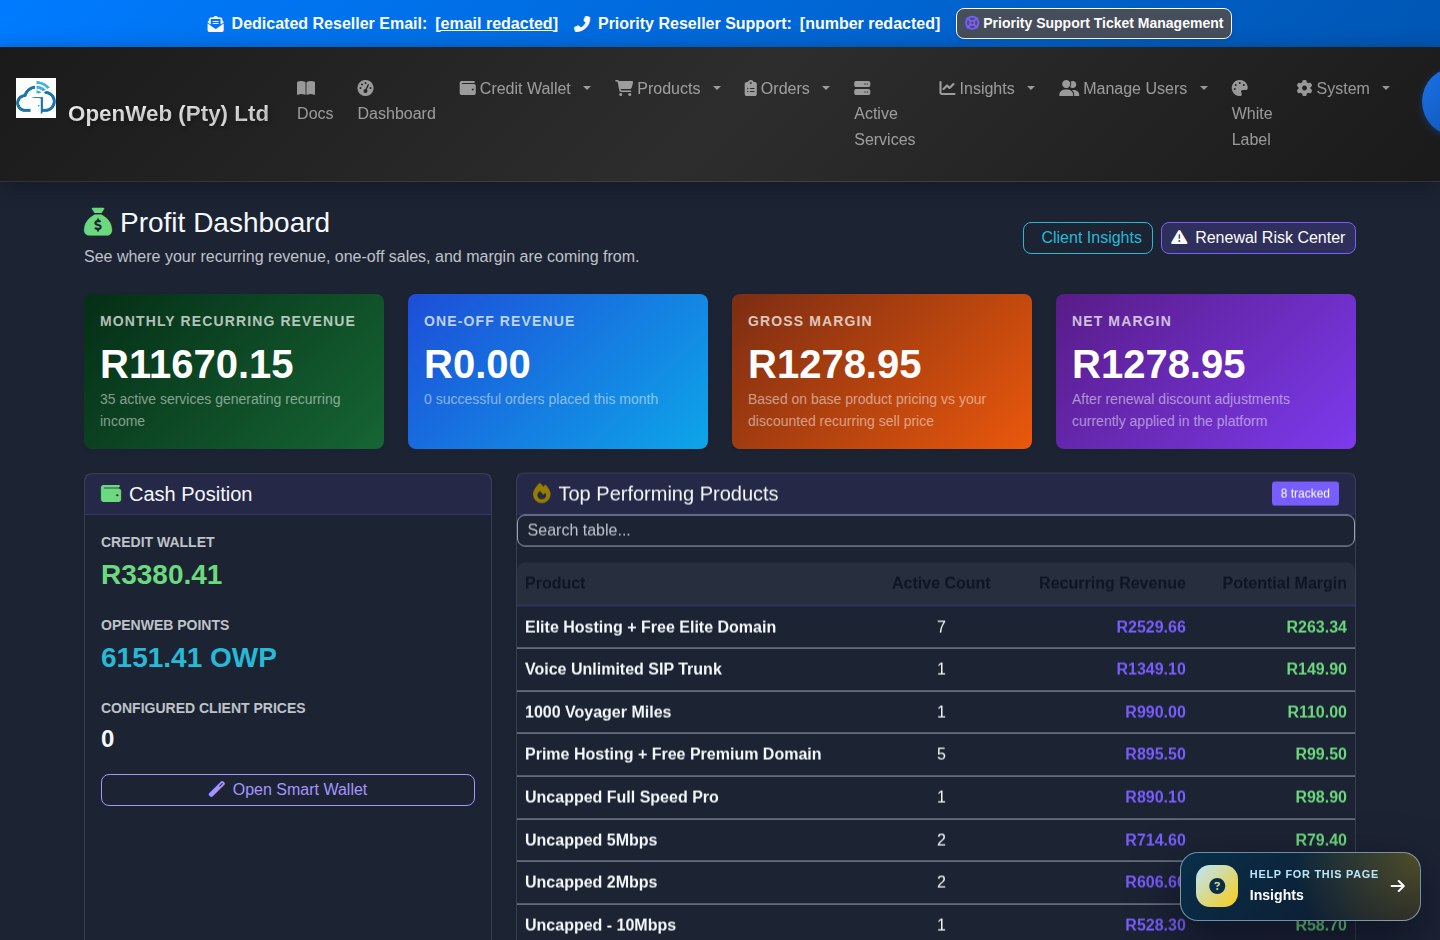
Task: Sort by Potential Margin column header
Action: point(1284,583)
